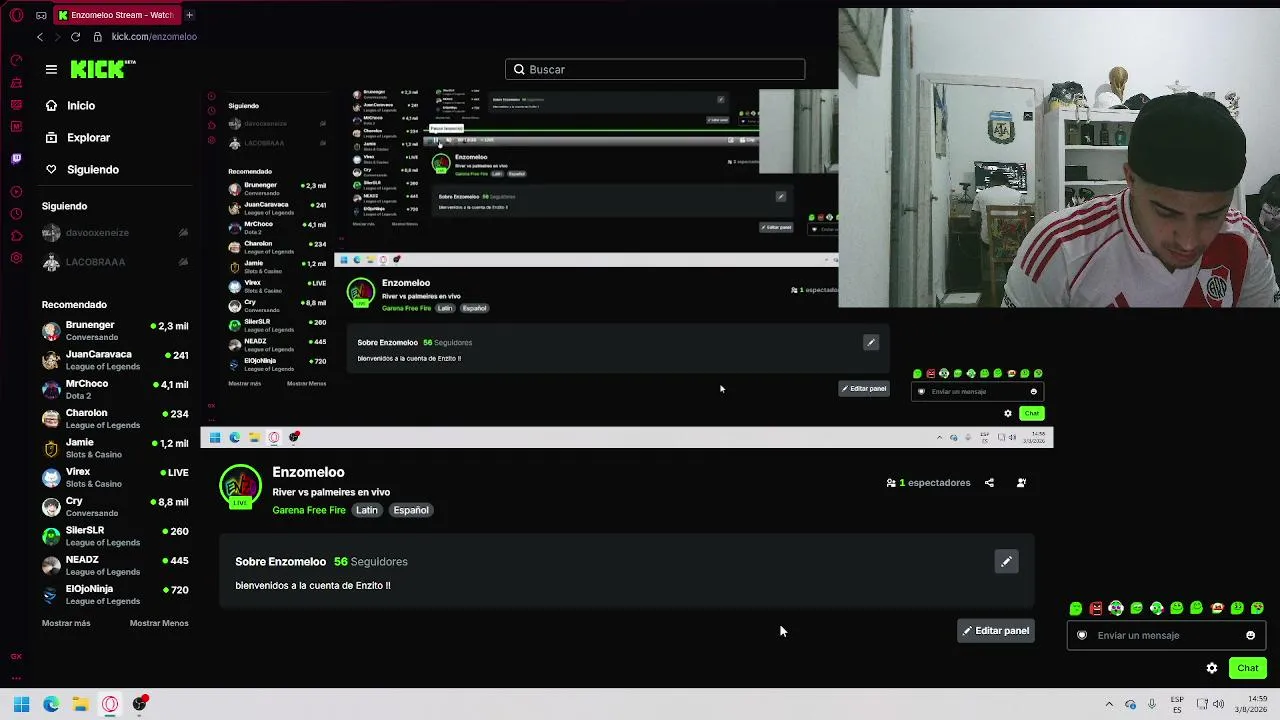Open NEADZ's recommended channel
Image resolution: width=1280 pixels, height=720 pixels.
click(x=115, y=565)
